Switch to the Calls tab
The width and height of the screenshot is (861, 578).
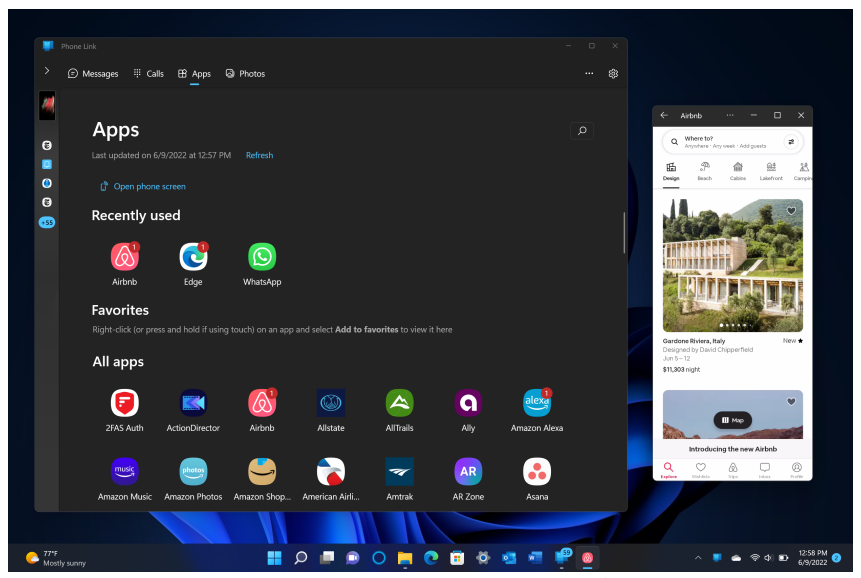pos(148,74)
